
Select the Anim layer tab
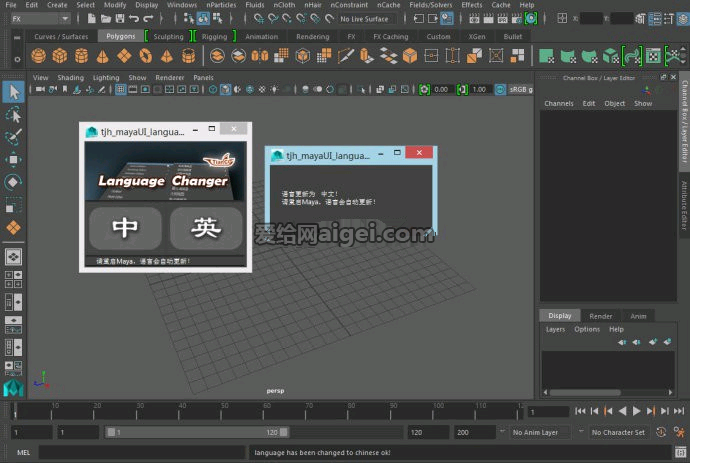tap(638, 316)
